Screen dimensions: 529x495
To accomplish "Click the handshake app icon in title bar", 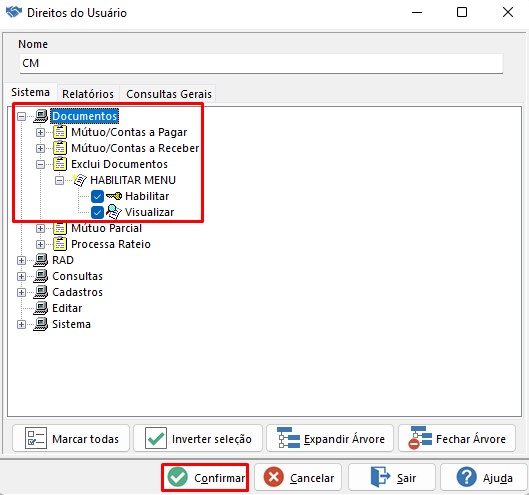I will pyautogui.click(x=14, y=12).
